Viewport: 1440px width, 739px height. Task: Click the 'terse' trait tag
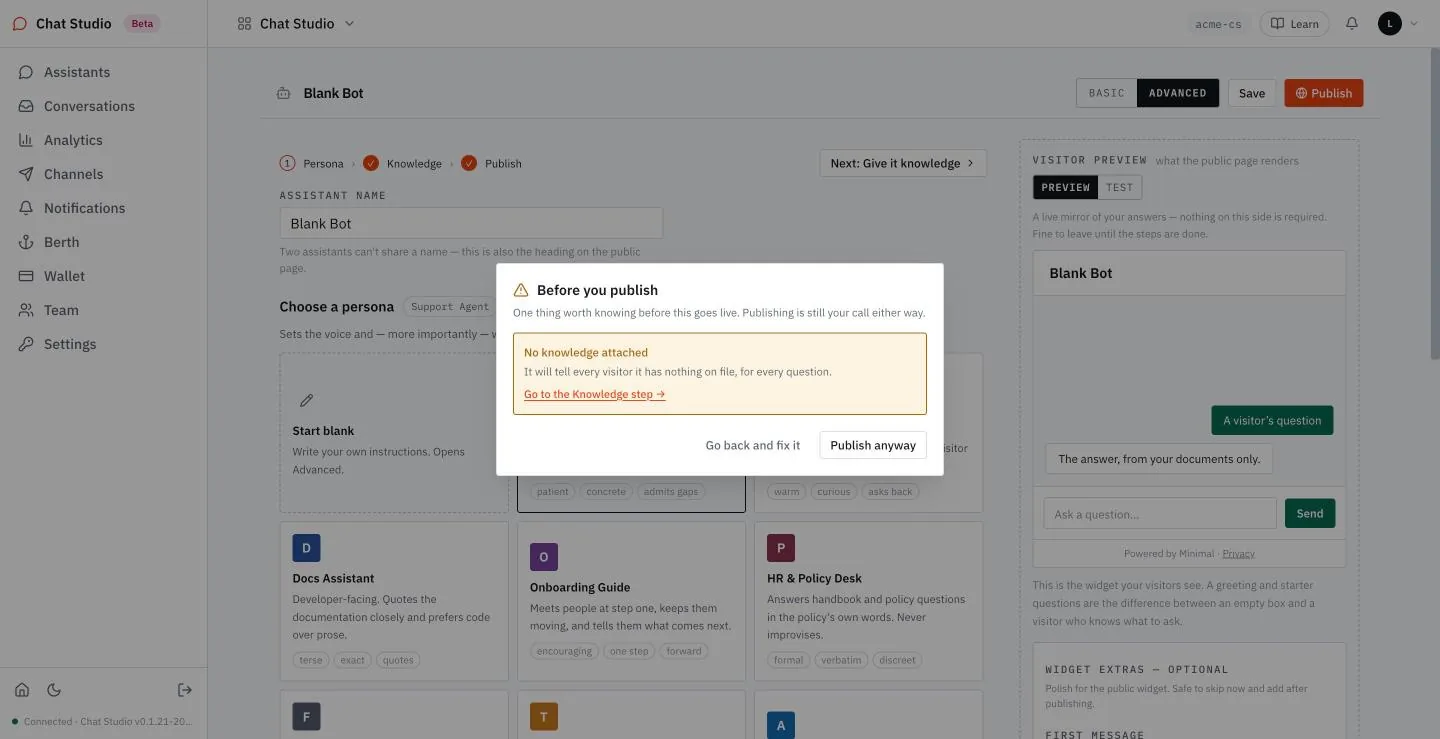(x=311, y=660)
